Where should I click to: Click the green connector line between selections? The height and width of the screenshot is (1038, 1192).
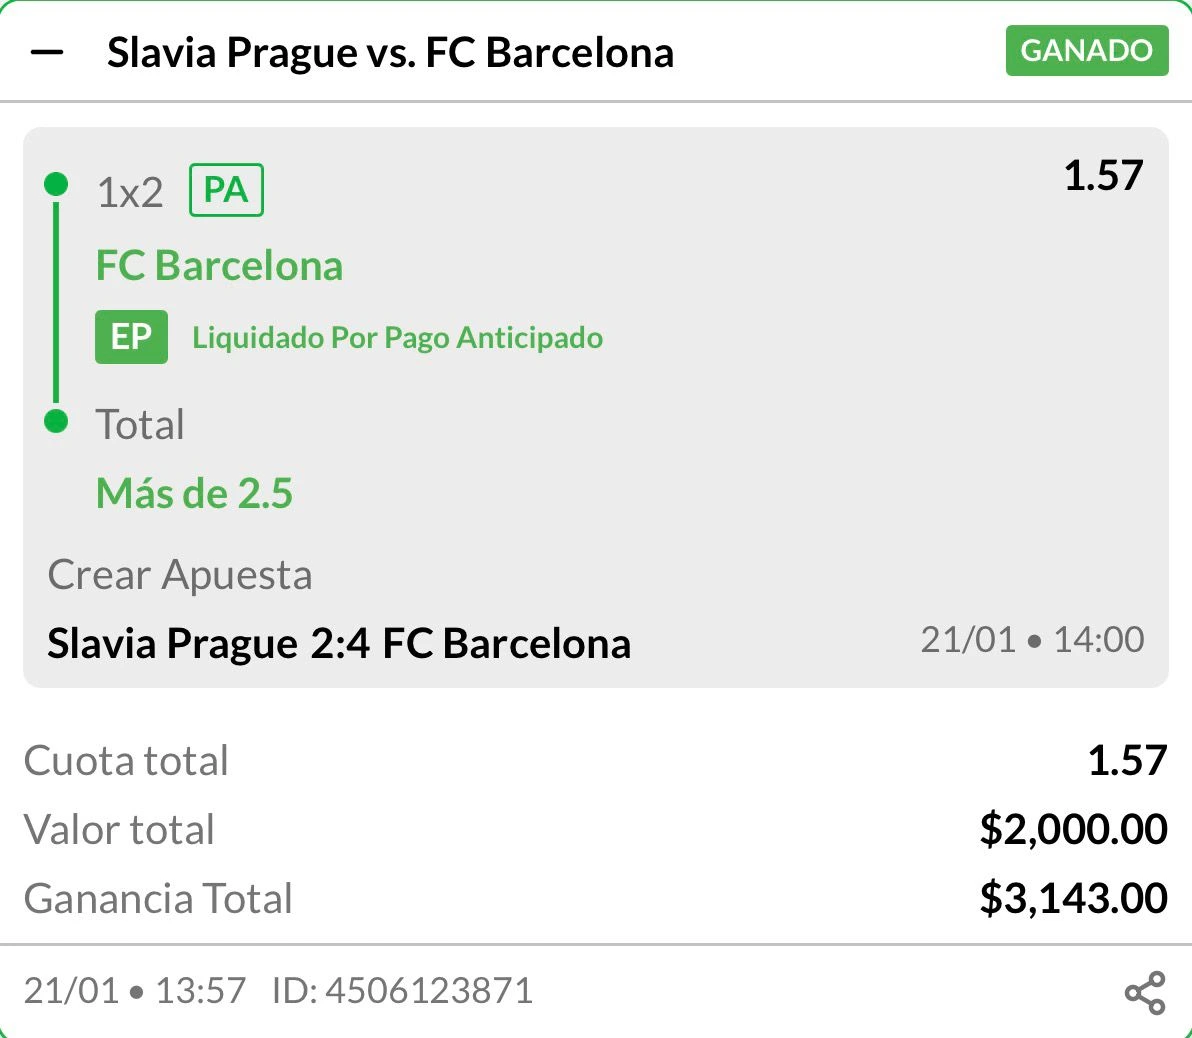[x=55, y=300]
